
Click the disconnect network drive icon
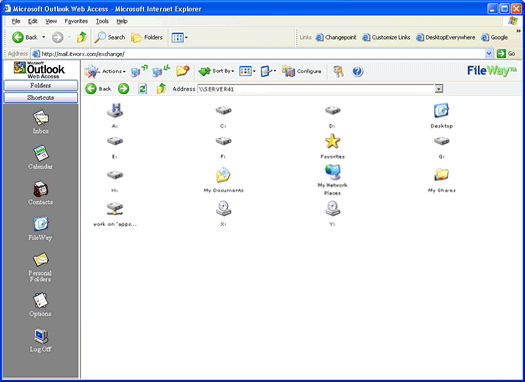(x=161, y=71)
